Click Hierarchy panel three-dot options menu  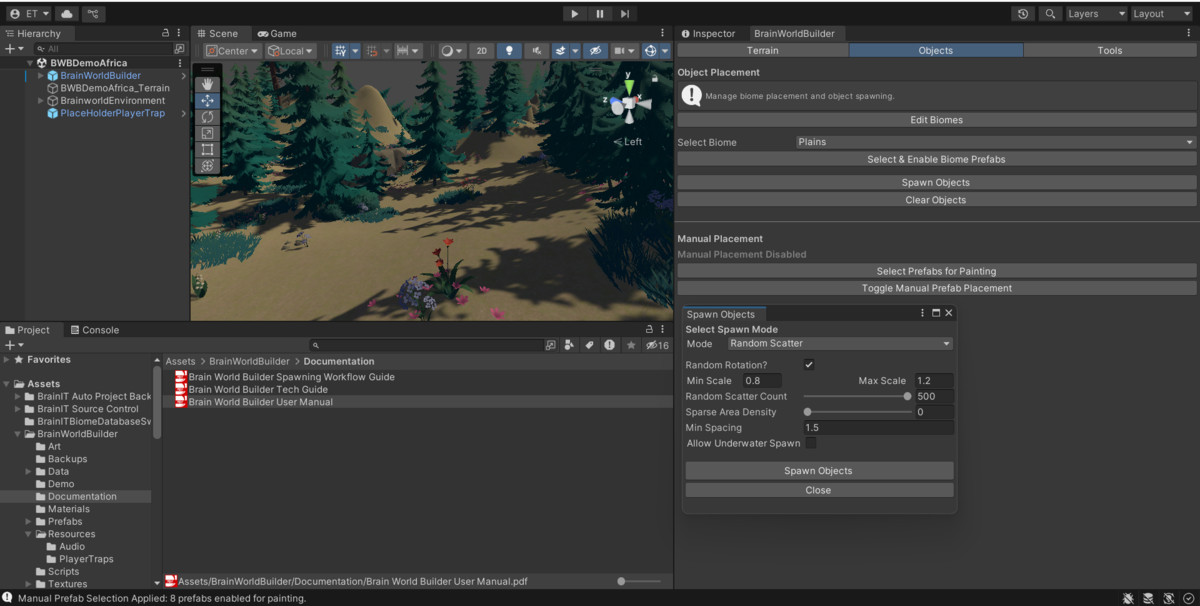[x=179, y=33]
